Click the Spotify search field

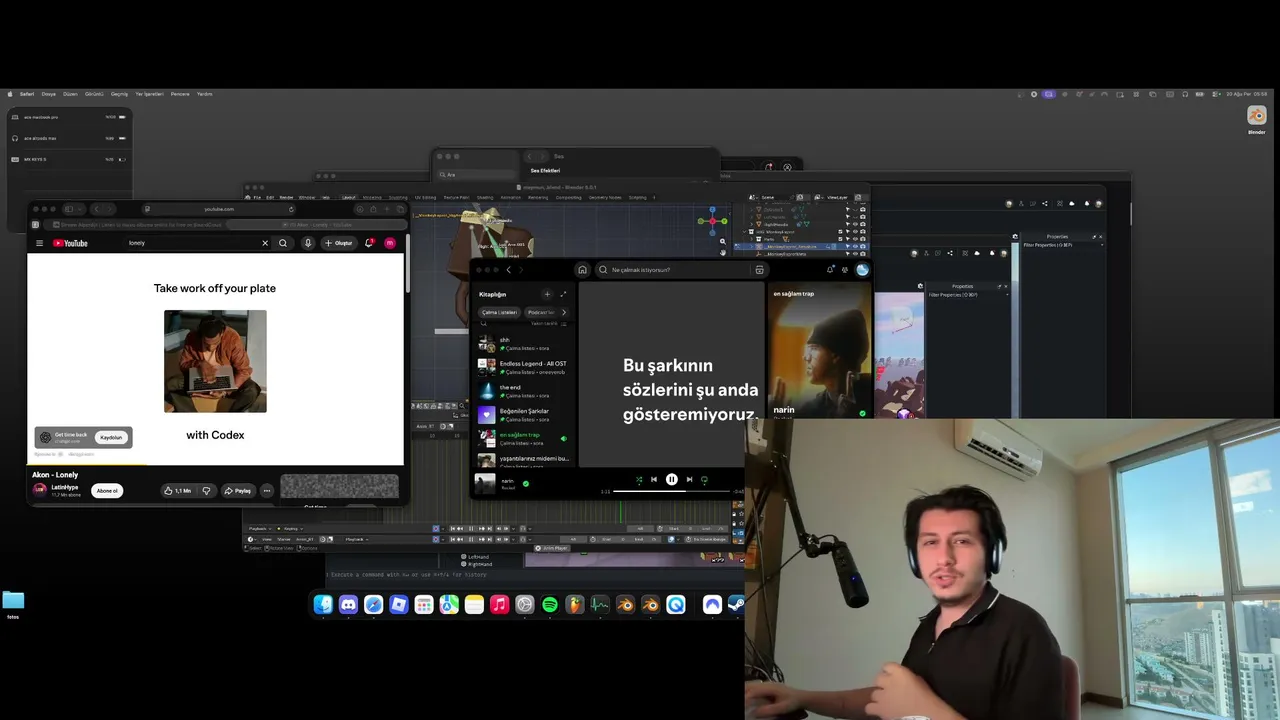[x=680, y=270]
